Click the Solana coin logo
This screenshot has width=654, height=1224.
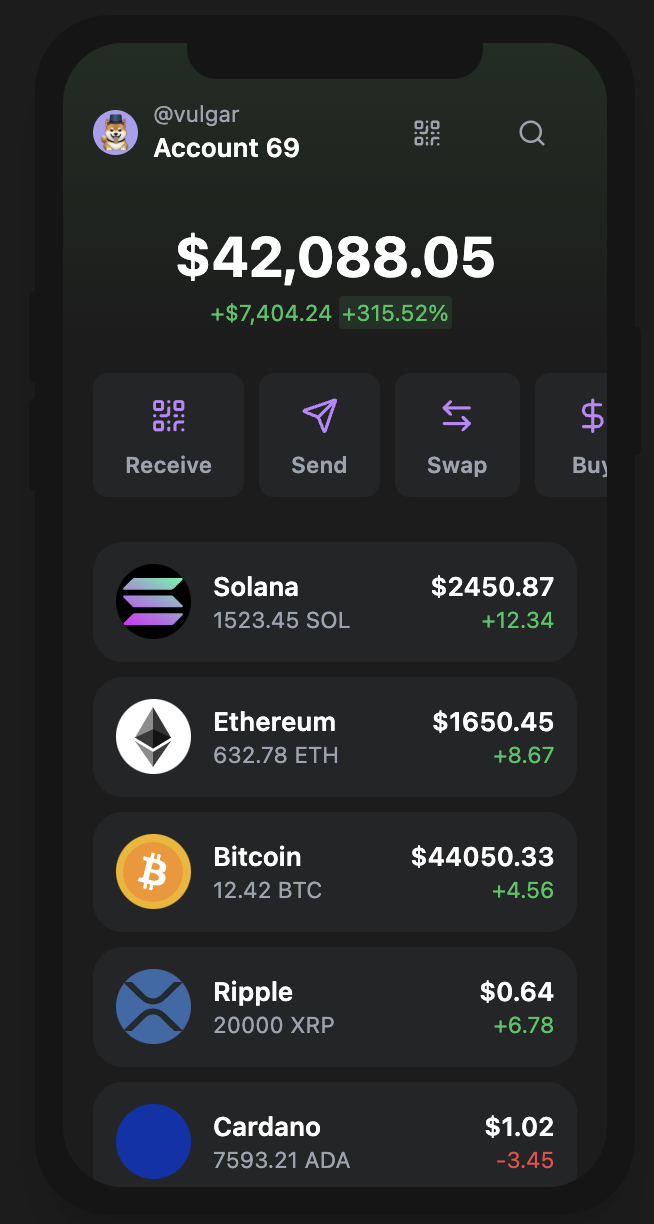point(153,602)
